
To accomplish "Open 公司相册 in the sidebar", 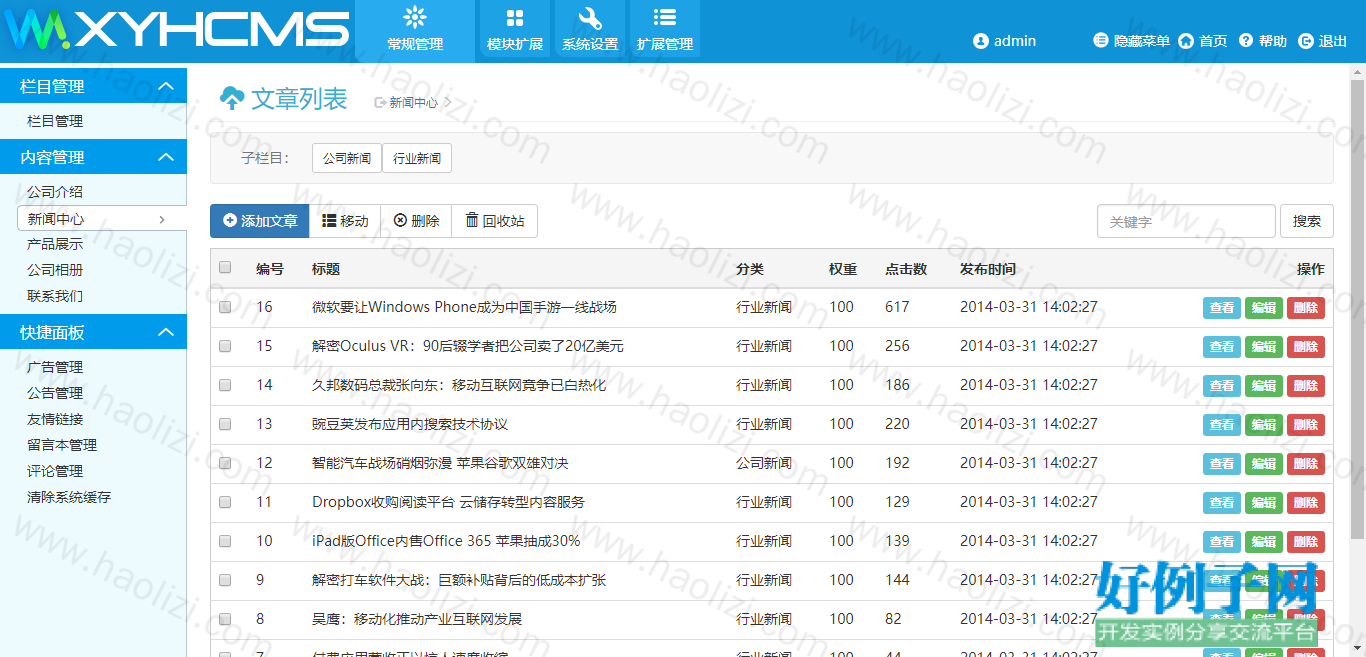I will 55,270.
